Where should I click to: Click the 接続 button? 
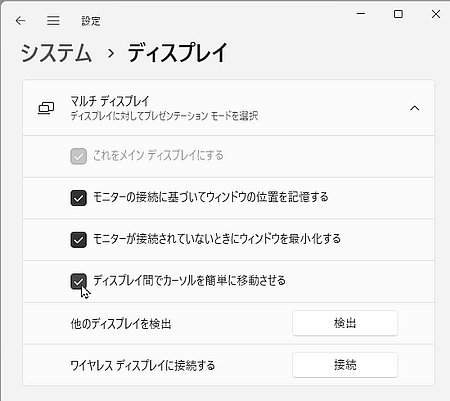click(x=345, y=365)
